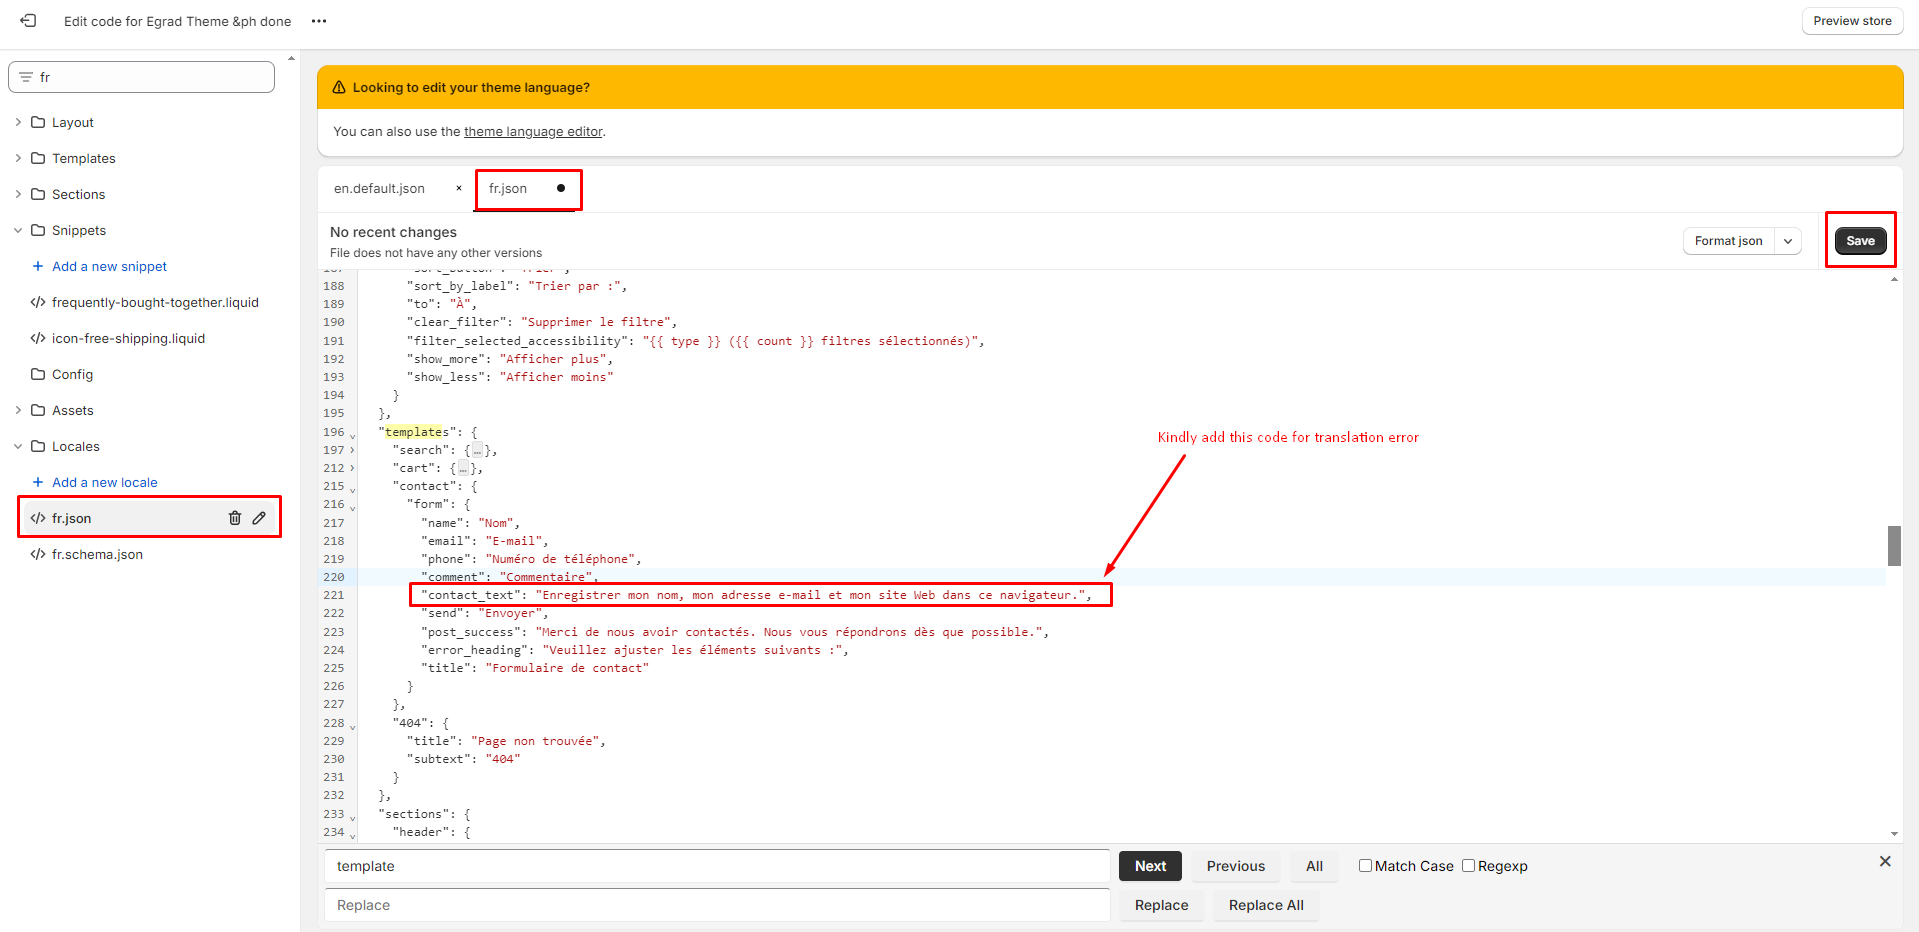Close the en.default.json tab with its x
This screenshot has width=1919, height=932.
pyautogui.click(x=459, y=188)
